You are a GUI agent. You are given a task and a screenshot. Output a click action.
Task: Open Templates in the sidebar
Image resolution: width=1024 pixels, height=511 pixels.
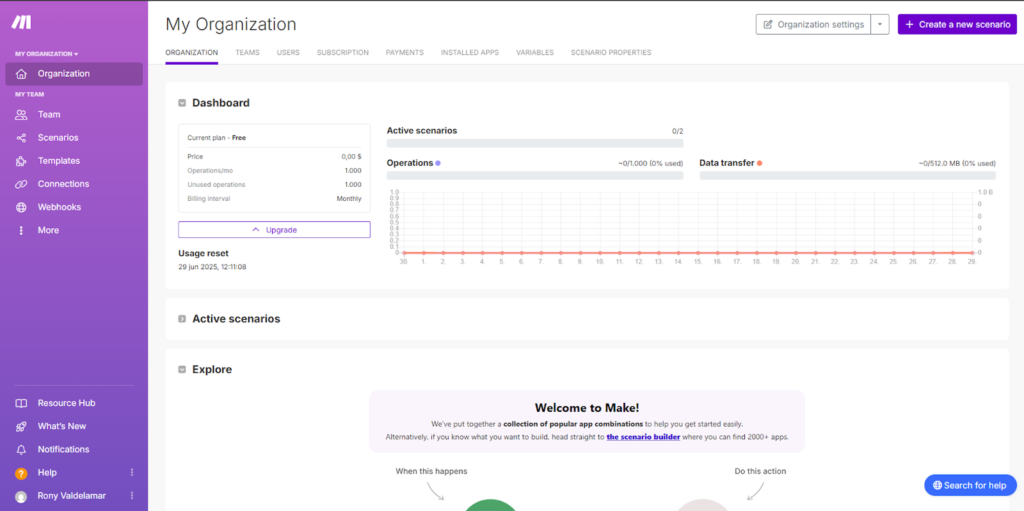pyautogui.click(x=74, y=161)
